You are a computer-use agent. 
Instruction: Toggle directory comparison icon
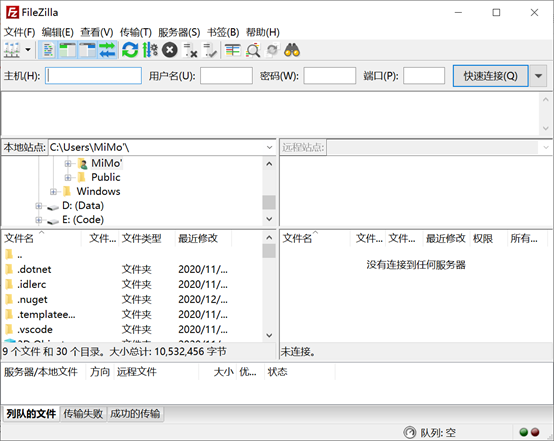point(253,50)
